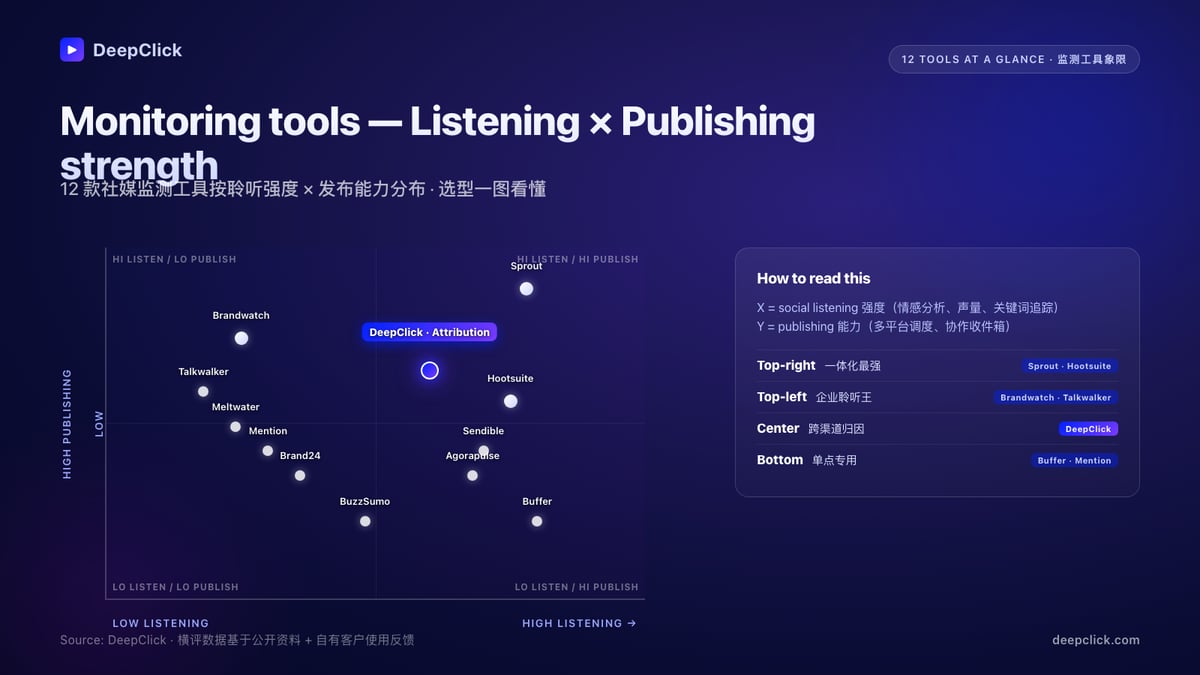Image resolution: width=1200 pixels, height=675 pixels.
Task: Click the Bottom legend row label
Action: point(780,460)
